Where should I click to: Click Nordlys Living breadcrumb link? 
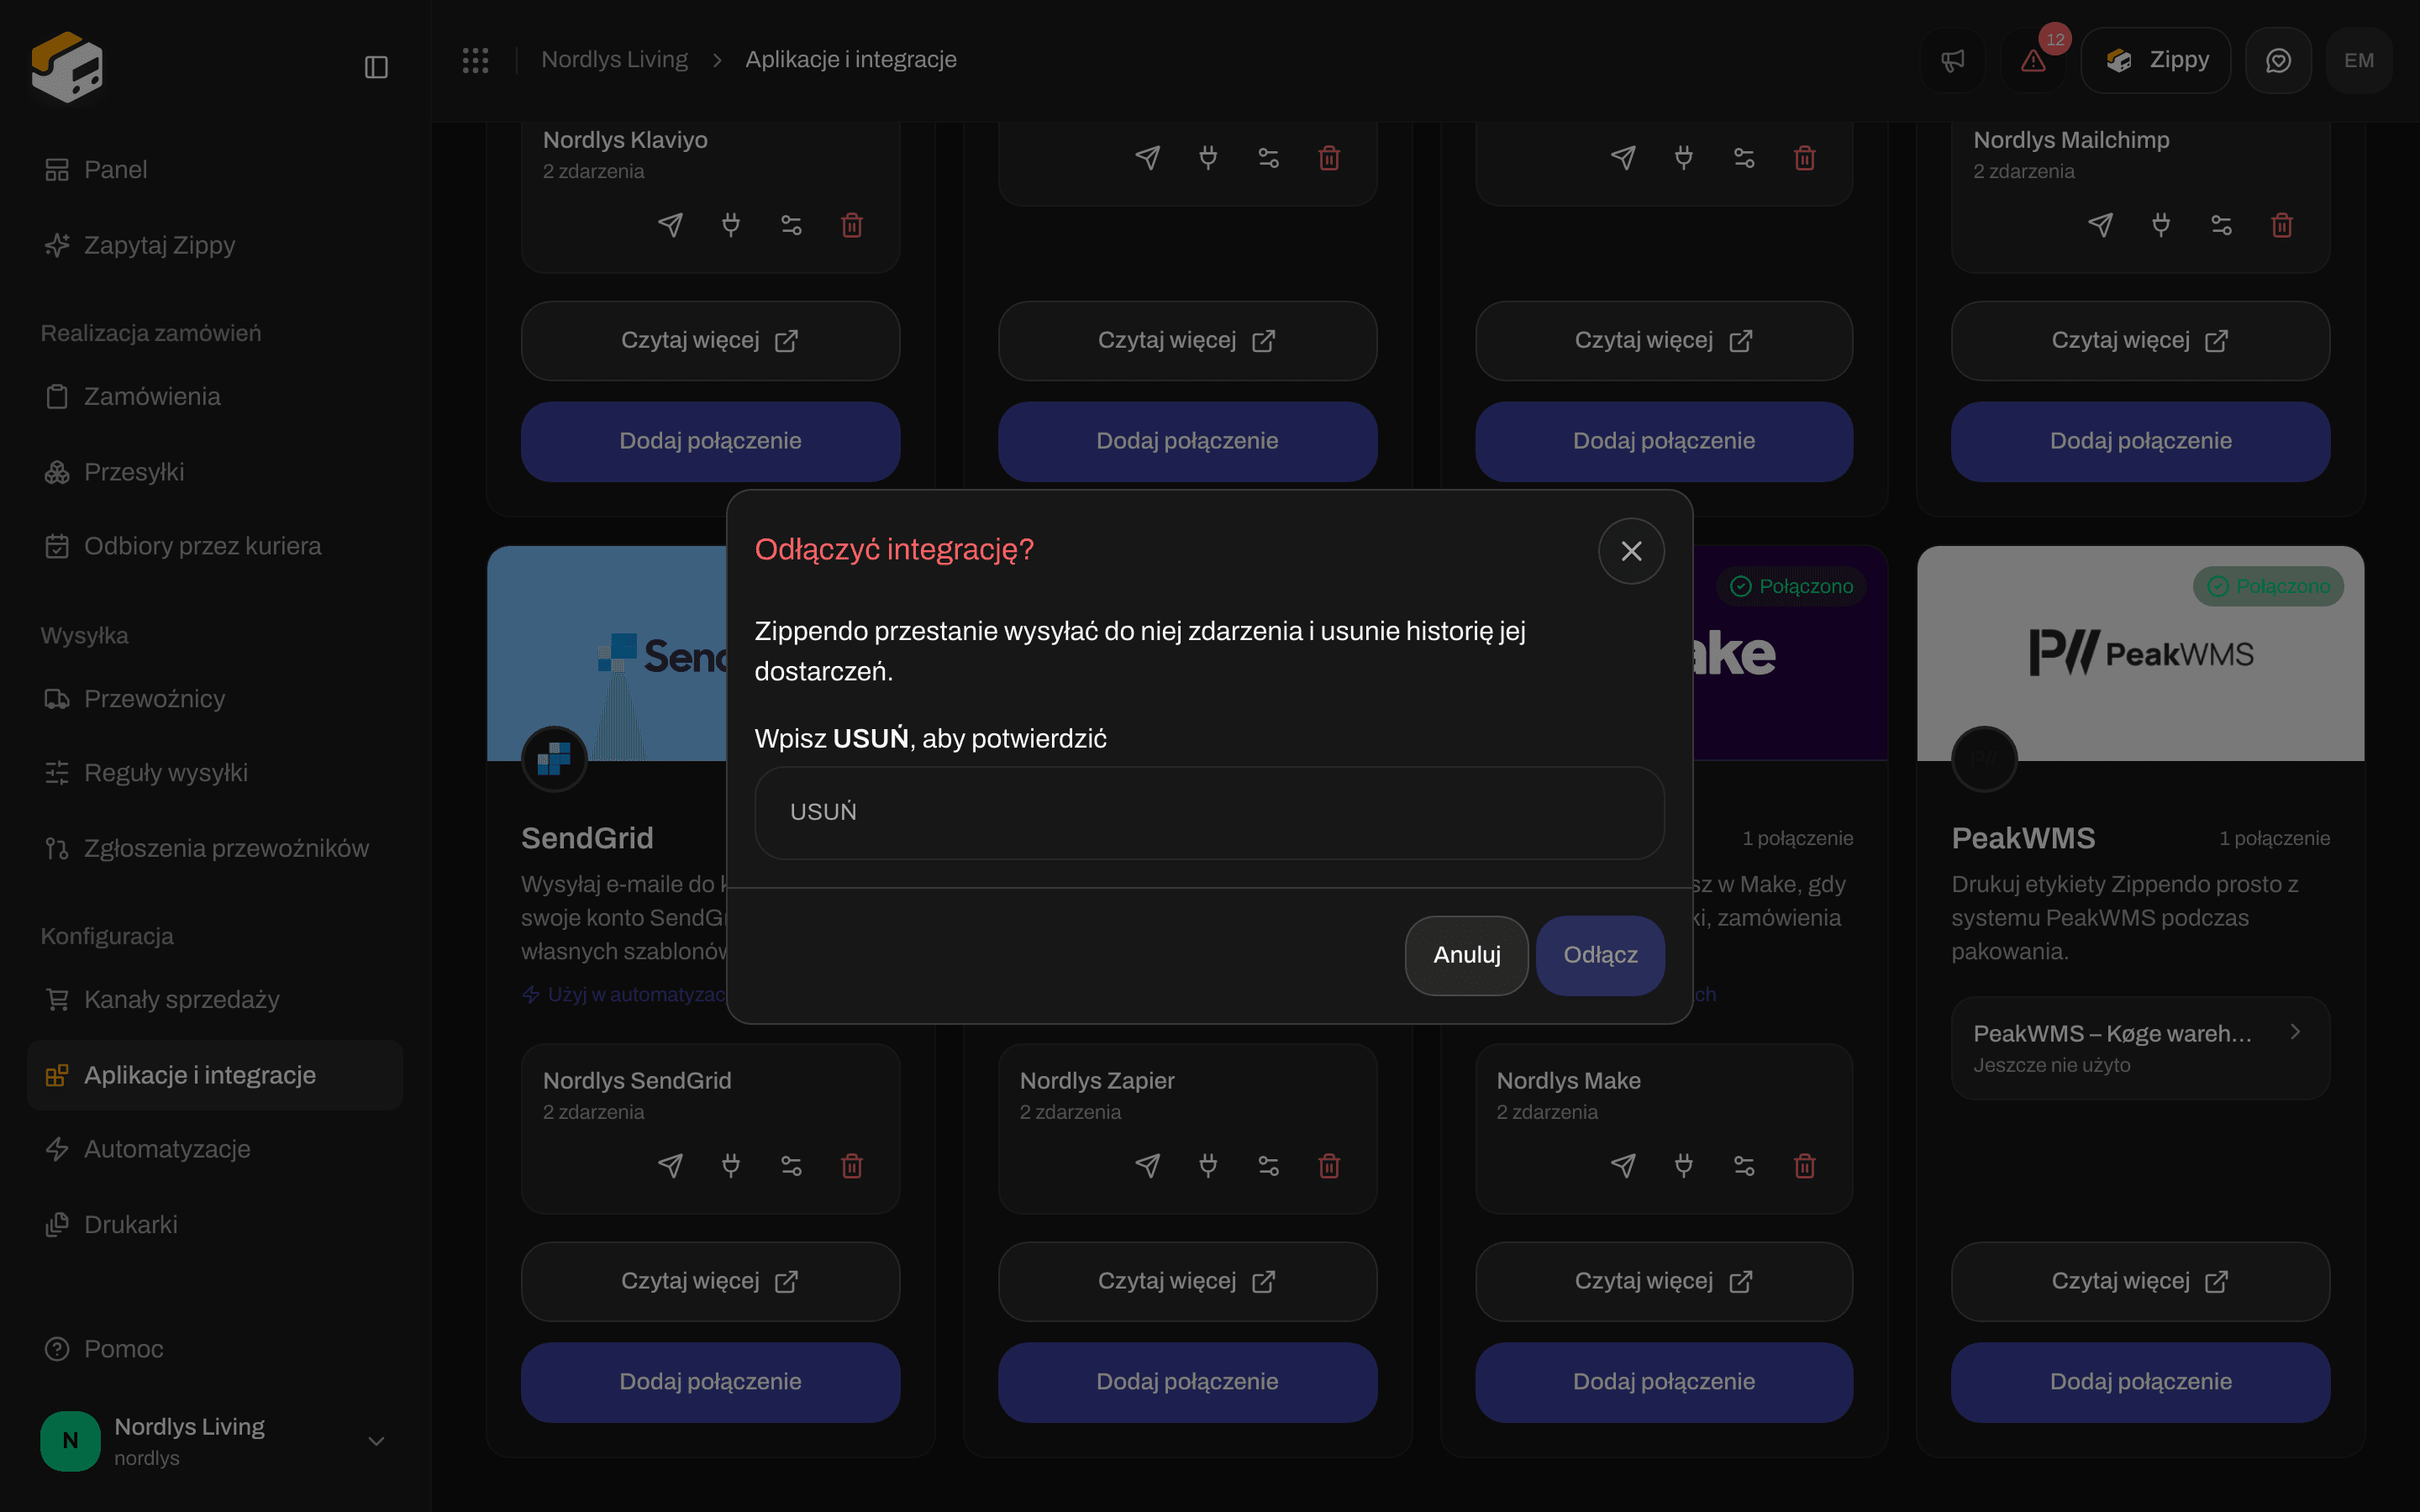click(614, 60)
